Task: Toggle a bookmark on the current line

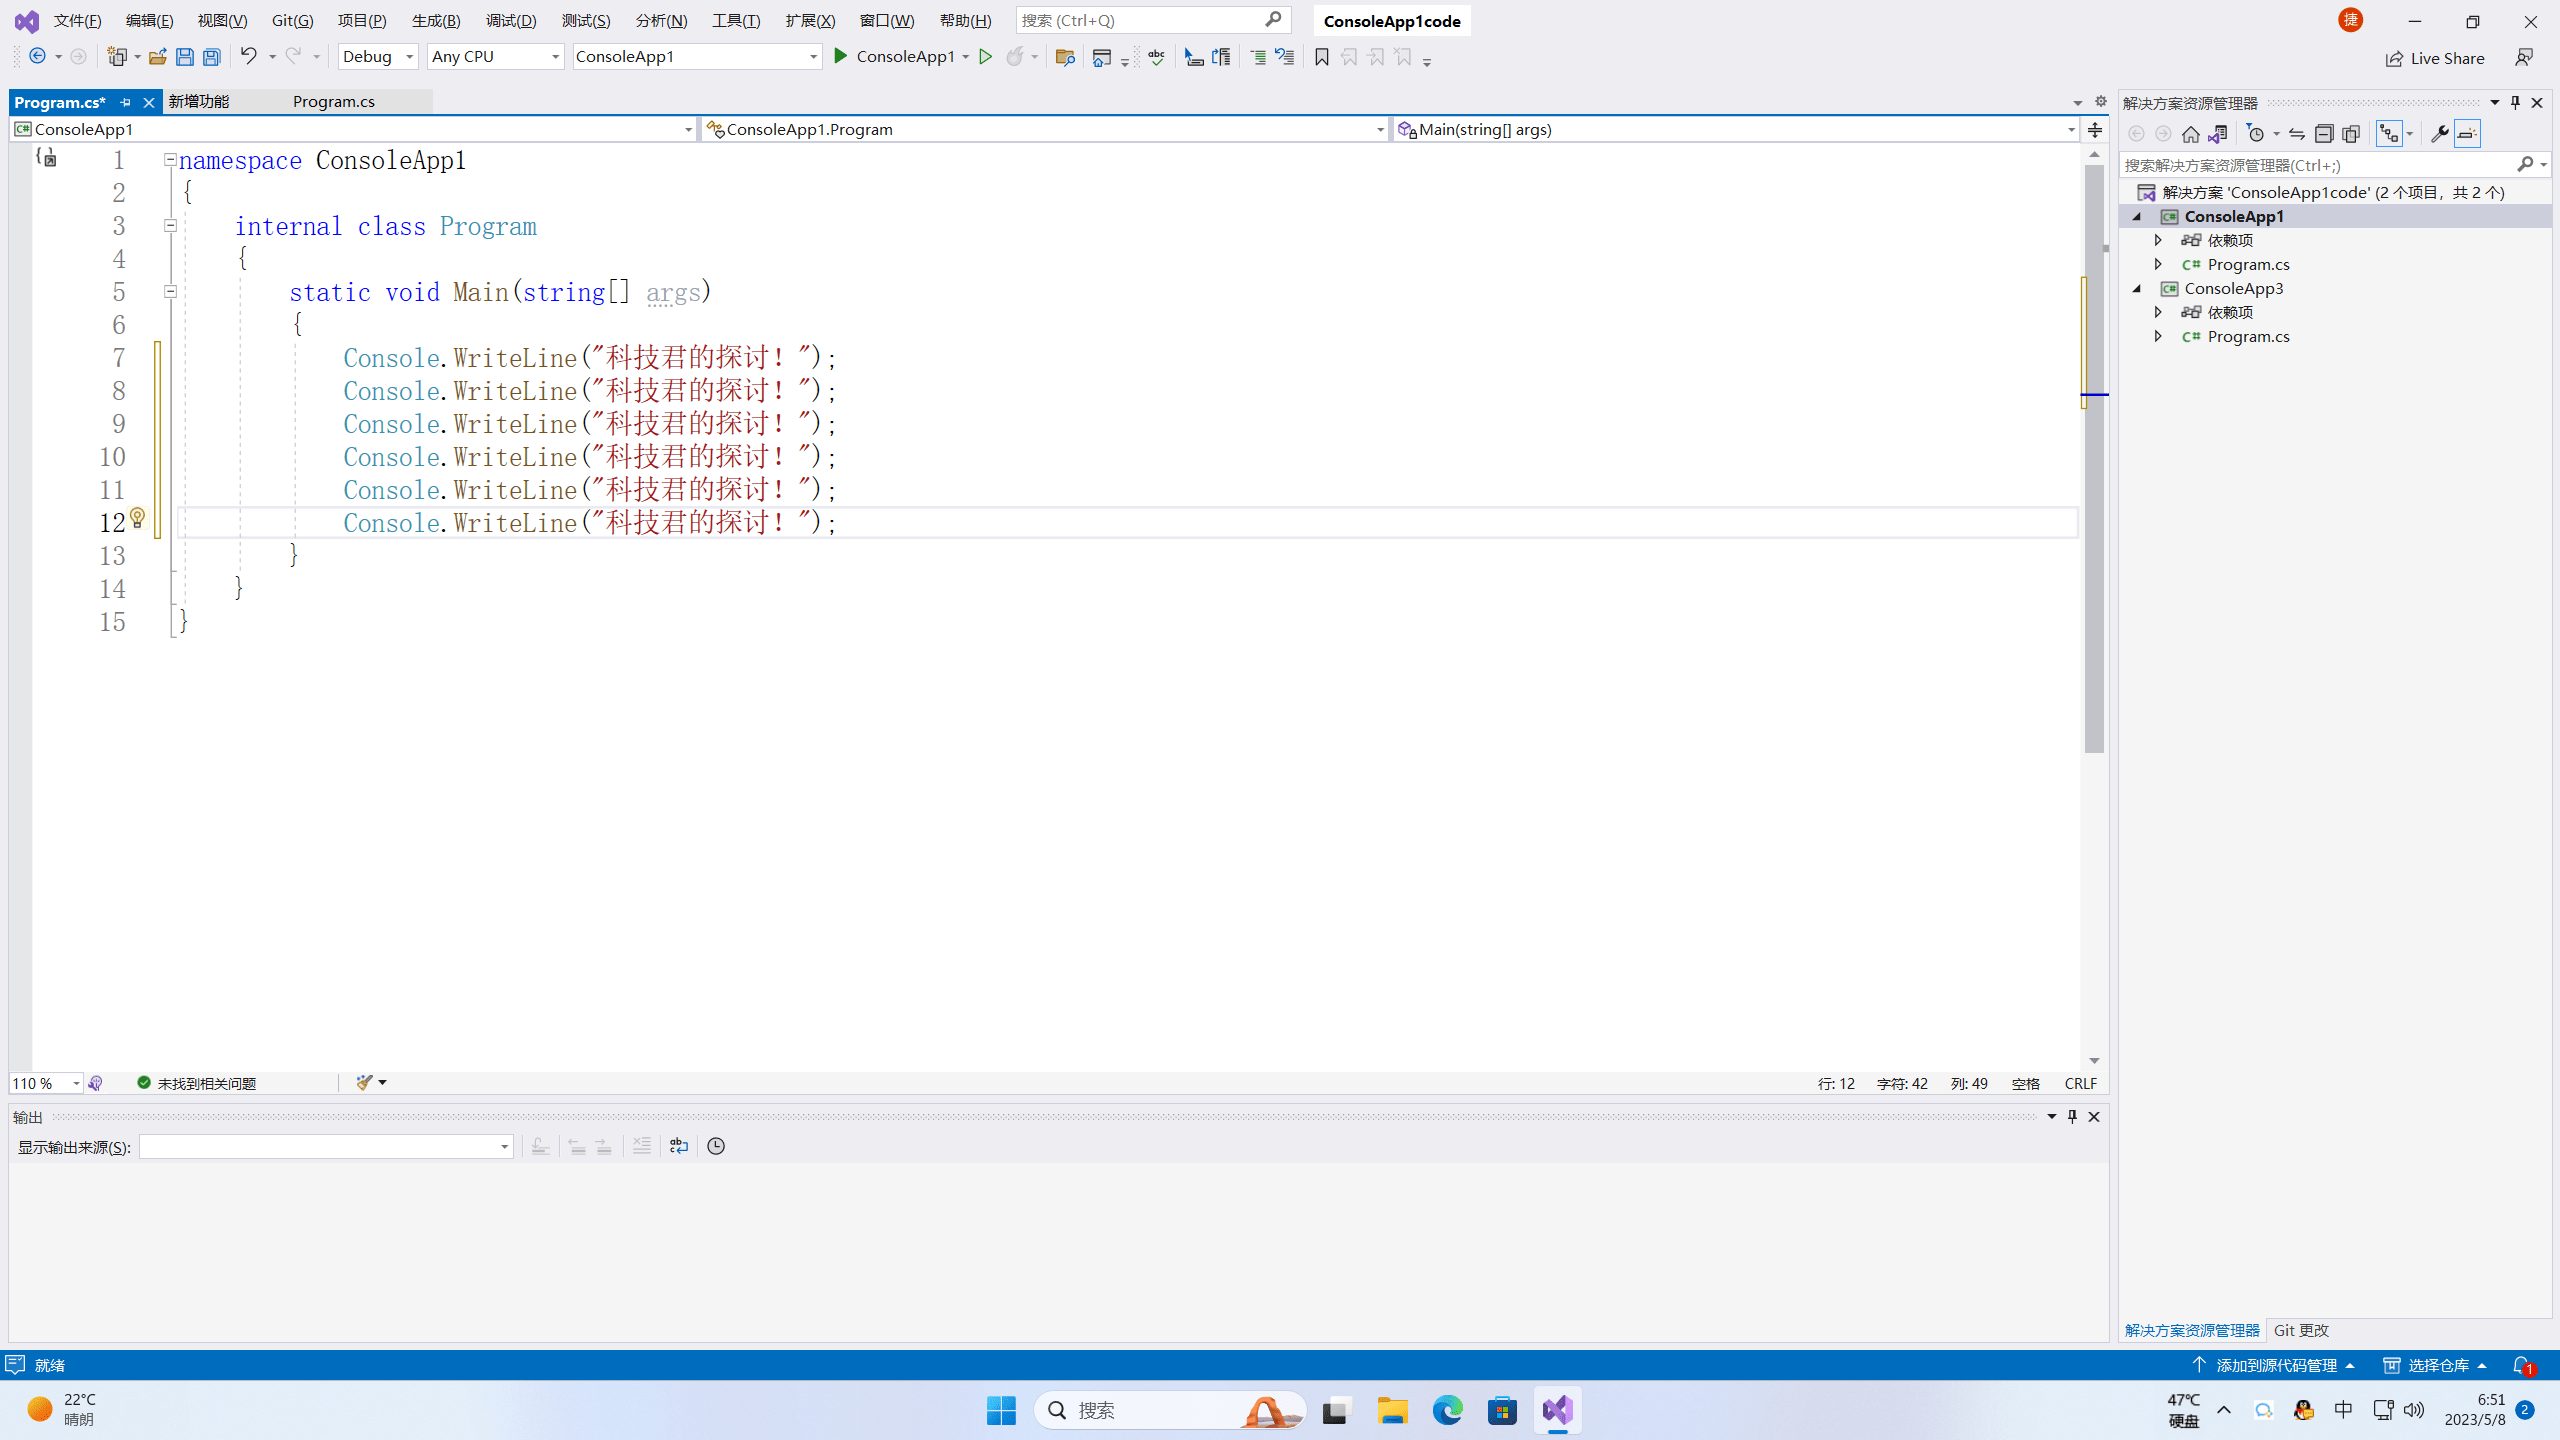Action: 1322,57
